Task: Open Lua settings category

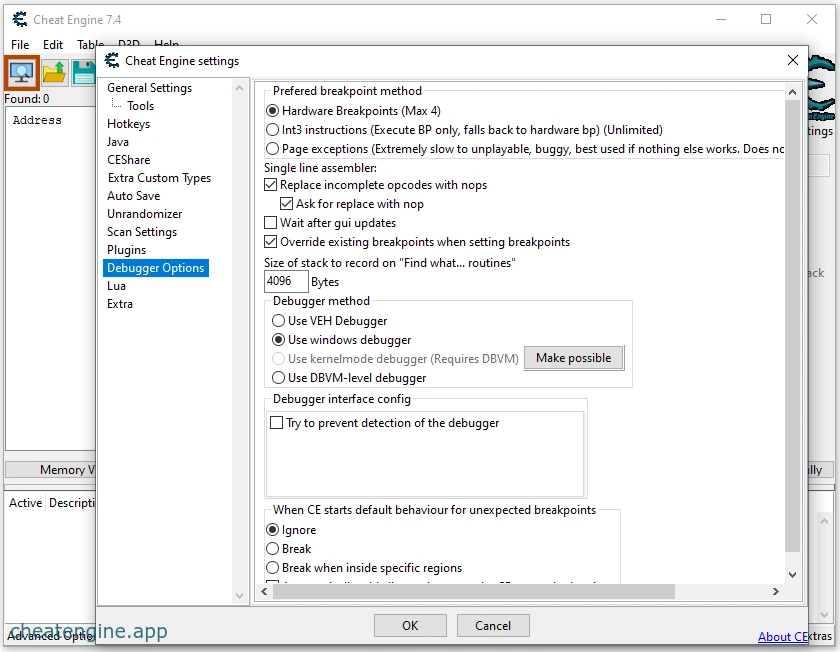Action: (116, 286)
